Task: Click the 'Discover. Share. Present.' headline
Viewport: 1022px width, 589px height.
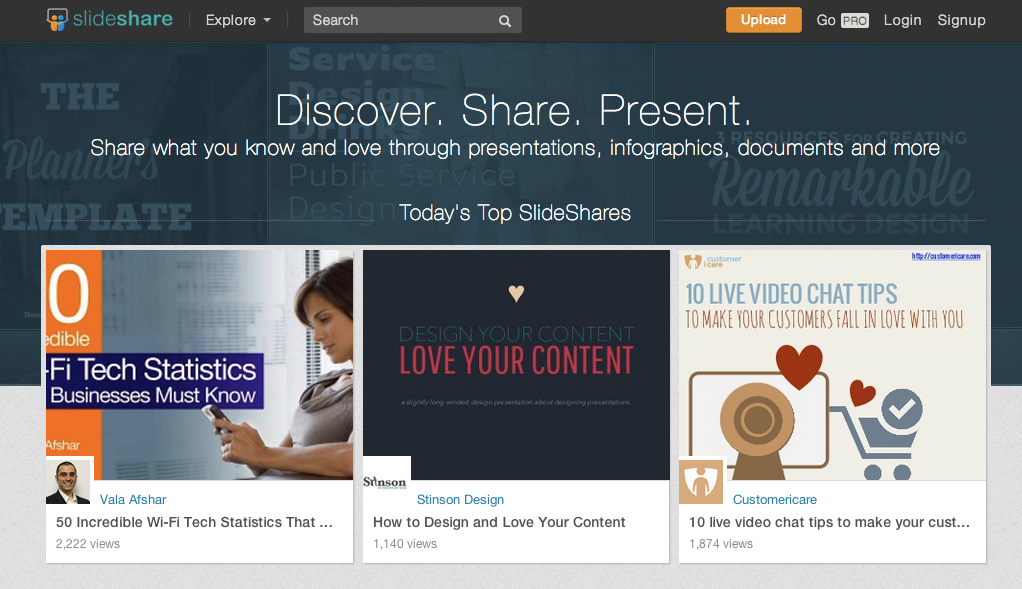Action: coord(514,110)
